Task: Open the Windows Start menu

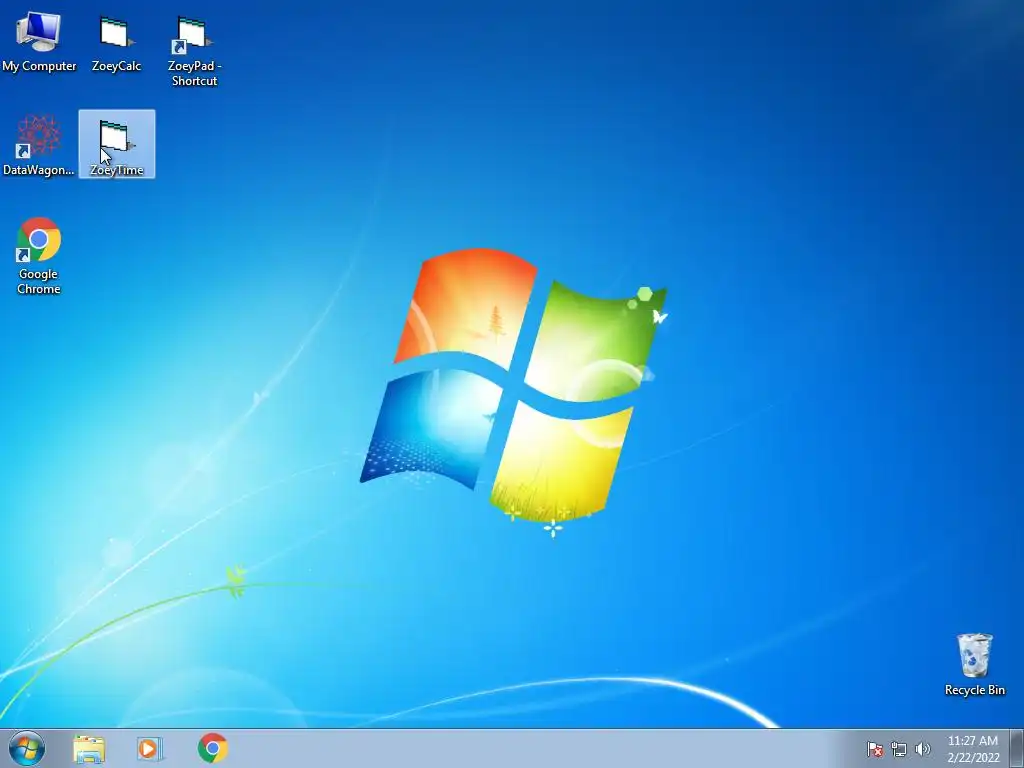Action: click(27, 748)
